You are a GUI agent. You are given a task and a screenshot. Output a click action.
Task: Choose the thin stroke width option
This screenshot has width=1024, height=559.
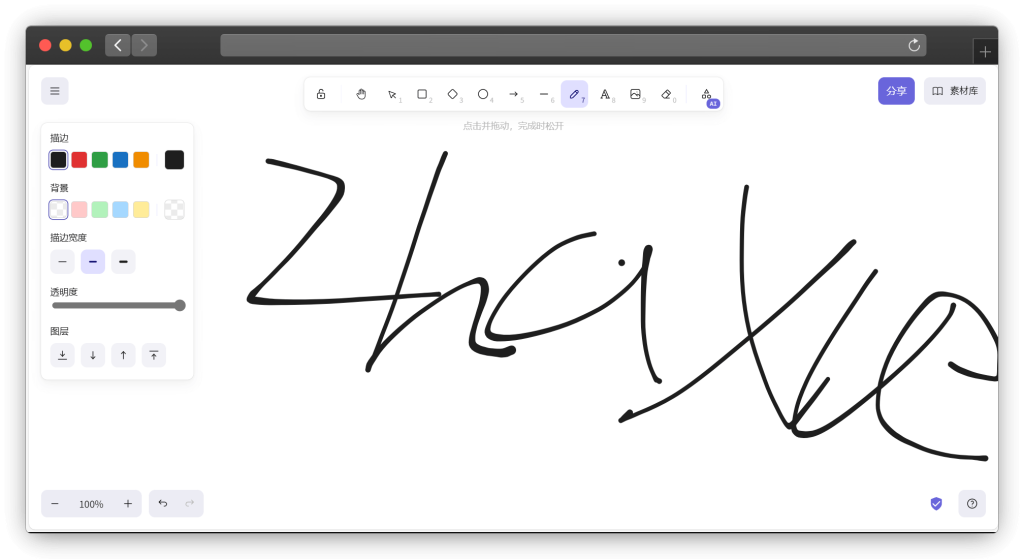62,262
